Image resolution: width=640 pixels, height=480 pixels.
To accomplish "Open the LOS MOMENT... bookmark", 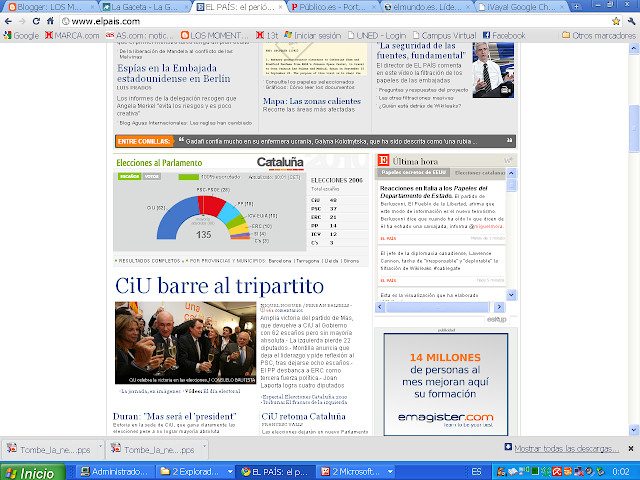I will click(215, 36).
